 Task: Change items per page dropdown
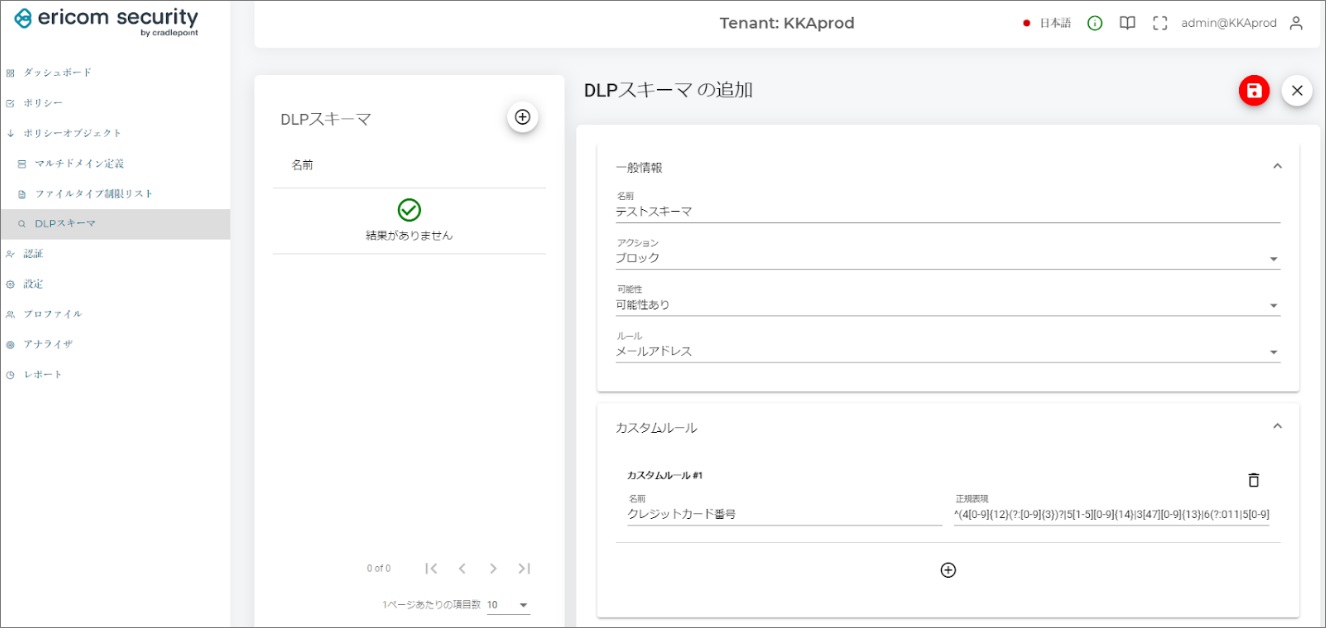pos(508,605)
